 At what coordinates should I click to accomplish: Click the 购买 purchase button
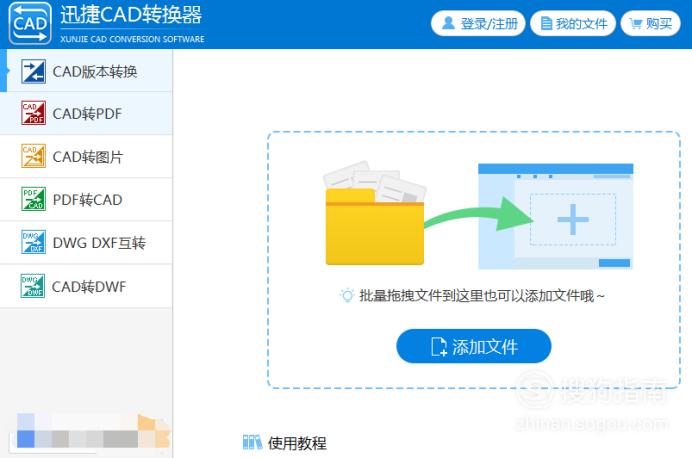pyautogui.click(x=651, y=23)
